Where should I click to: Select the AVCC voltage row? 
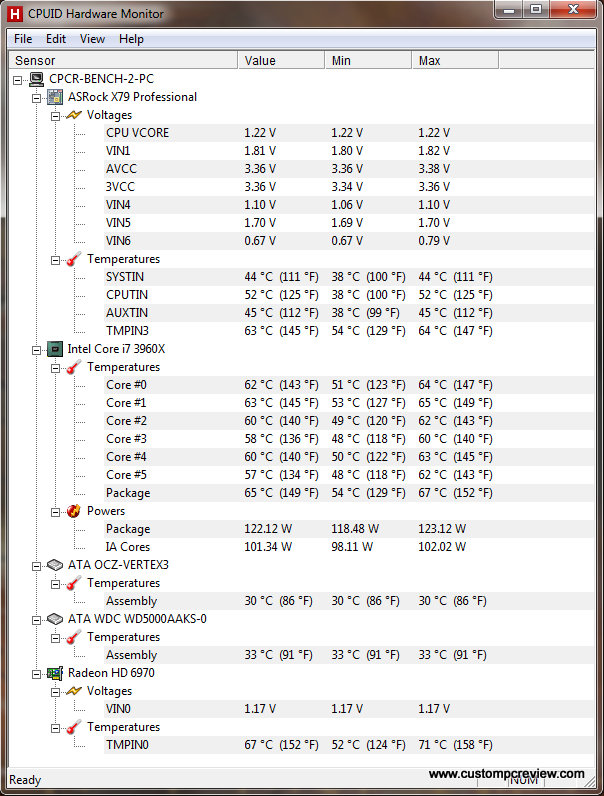349,169
